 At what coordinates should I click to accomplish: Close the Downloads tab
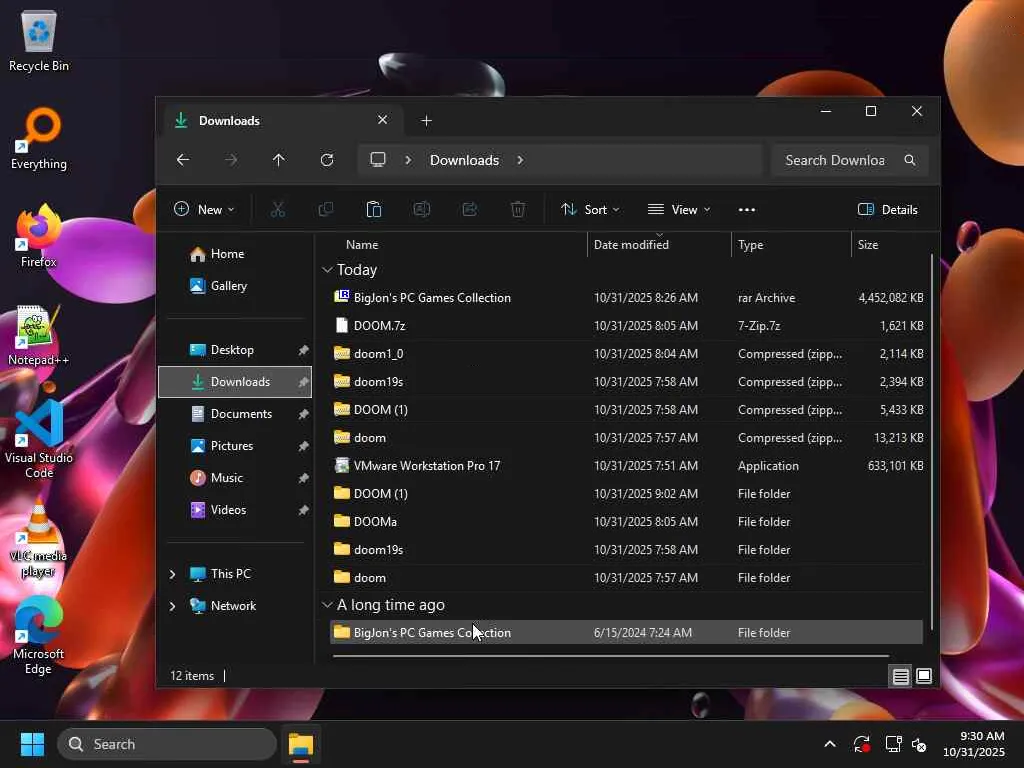(383, 120)
